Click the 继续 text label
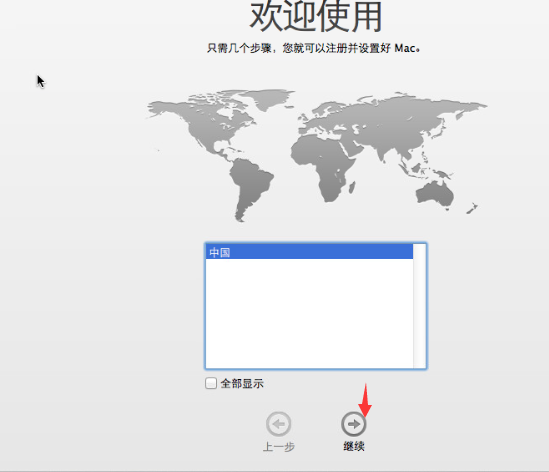The image size is (549, 472). point(354,446)
